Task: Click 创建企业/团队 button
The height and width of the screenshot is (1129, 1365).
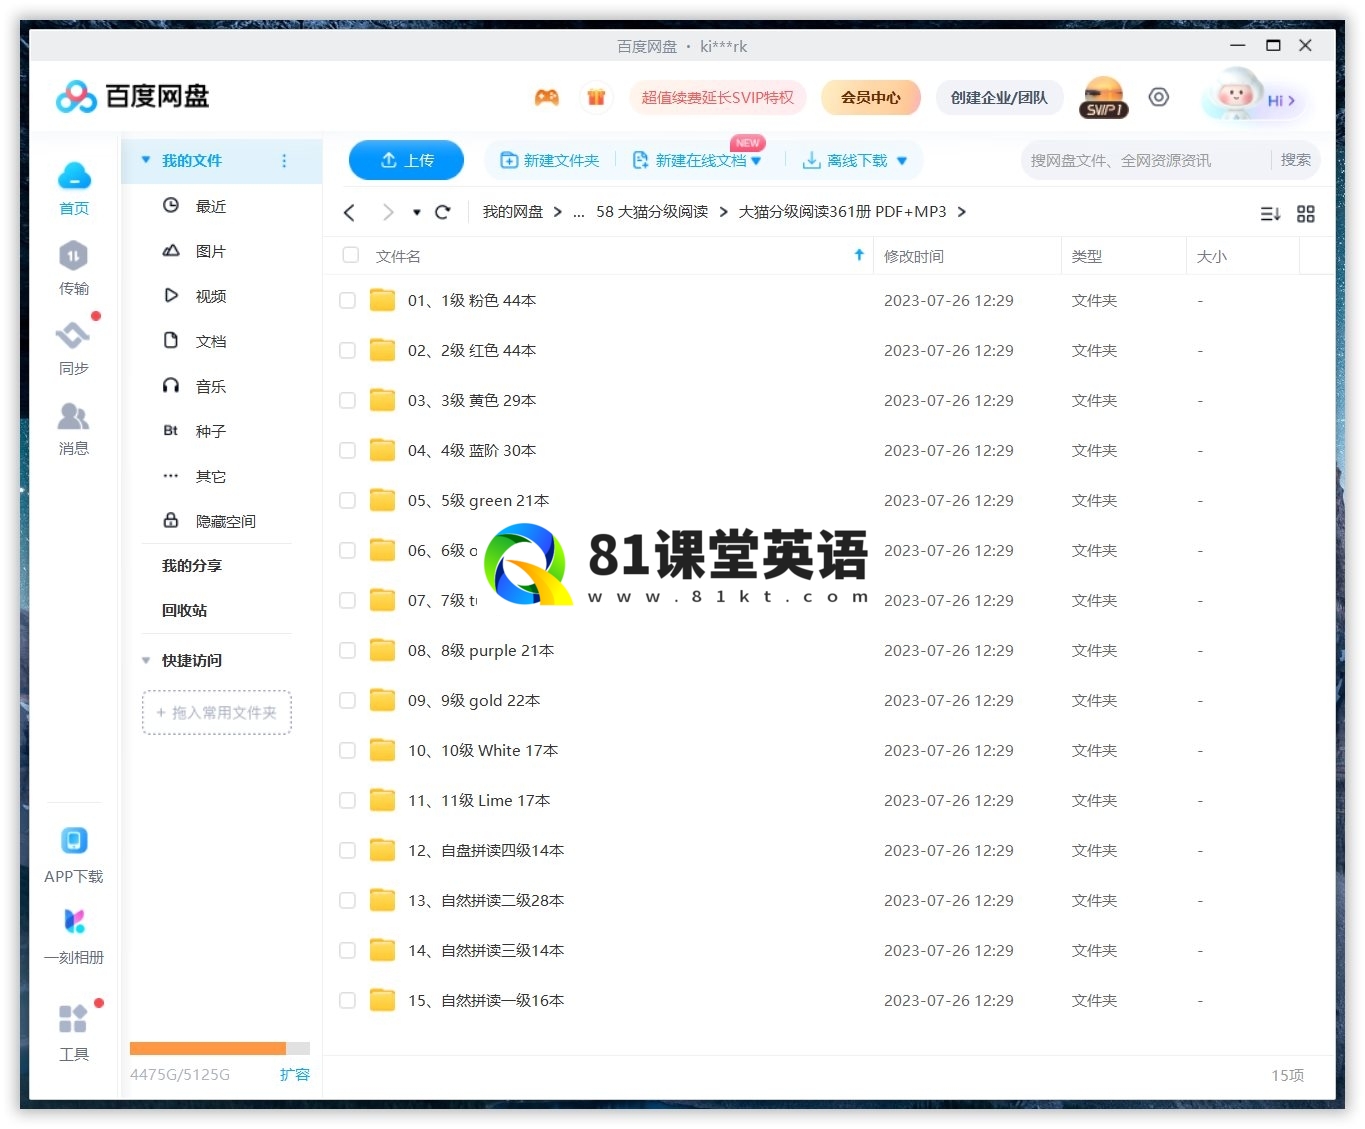Action: [999, 97]
